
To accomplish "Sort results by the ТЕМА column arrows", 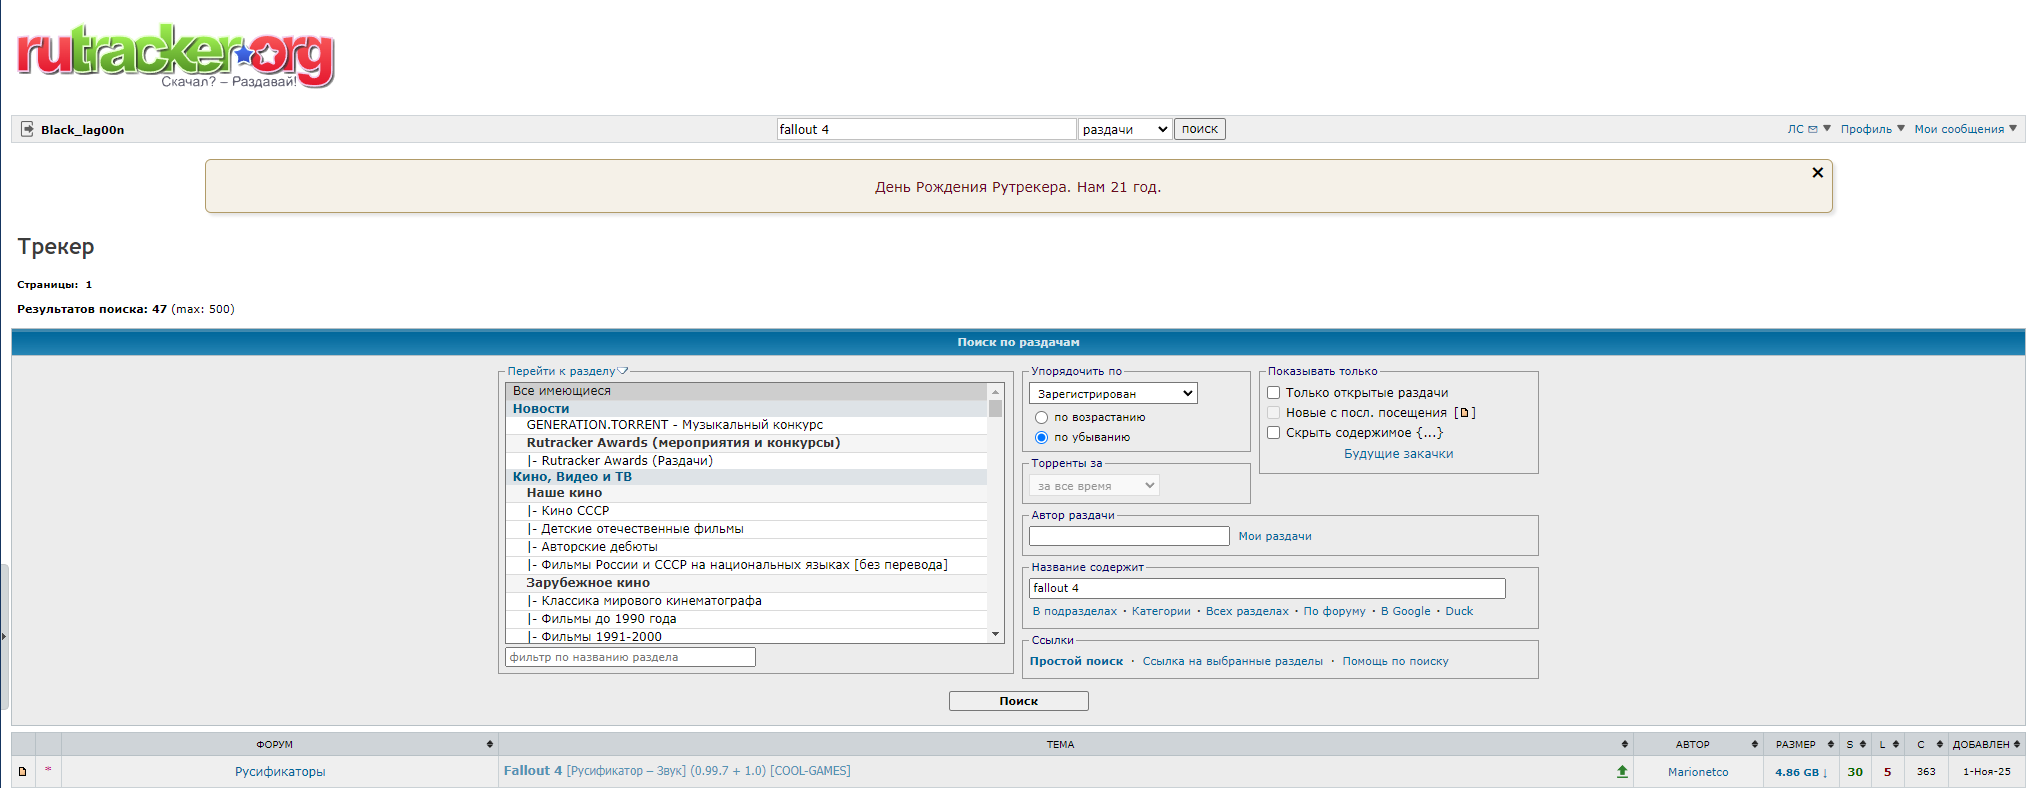I will tap(1624, 744).
